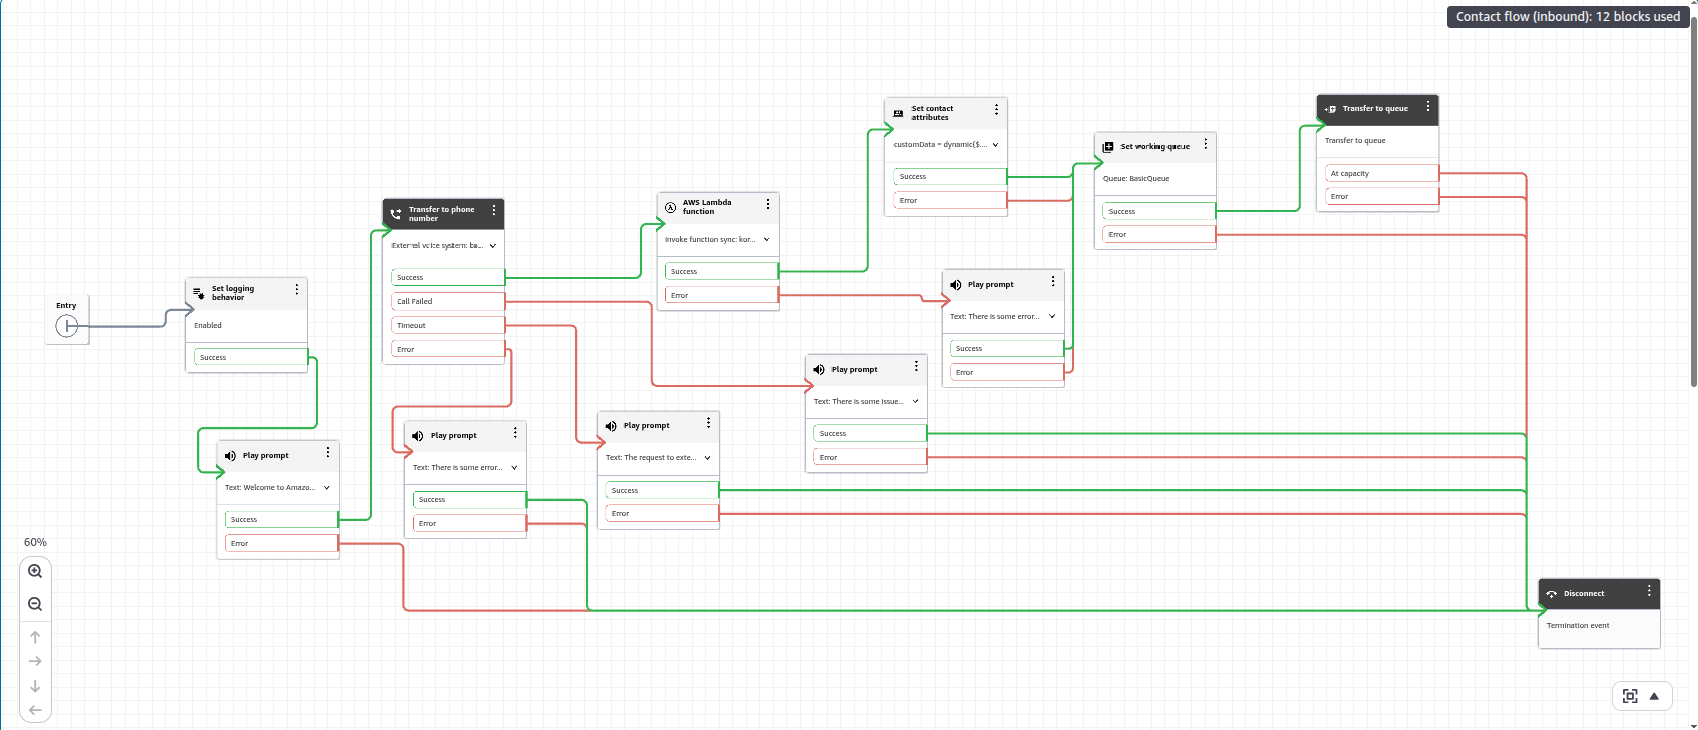Pan canvas up with the up arrow
Image resolution: width=1698 pixels, height=730 pixels.
click(x=35, y=637)
